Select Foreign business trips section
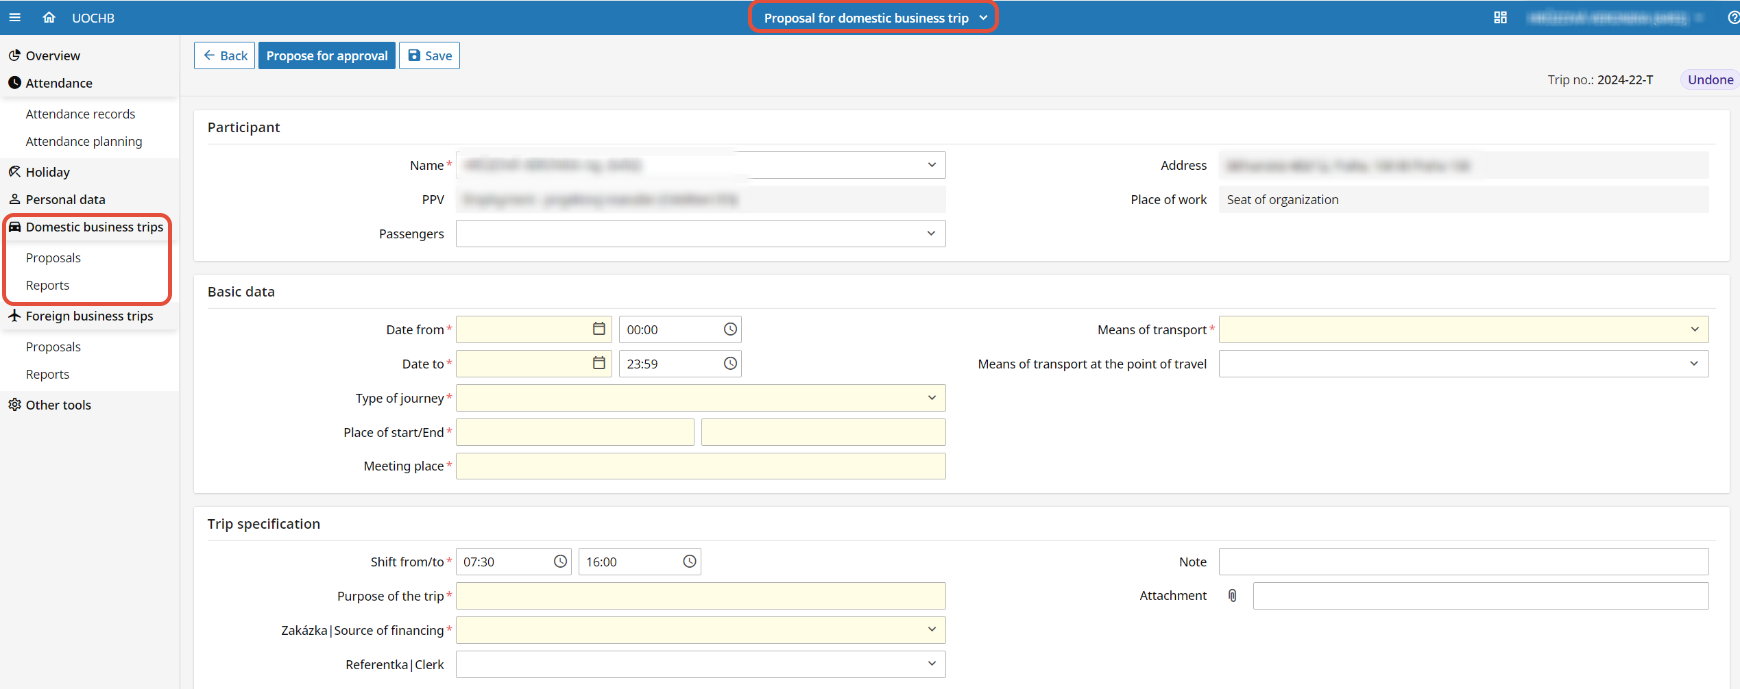 tap(90, 316)
